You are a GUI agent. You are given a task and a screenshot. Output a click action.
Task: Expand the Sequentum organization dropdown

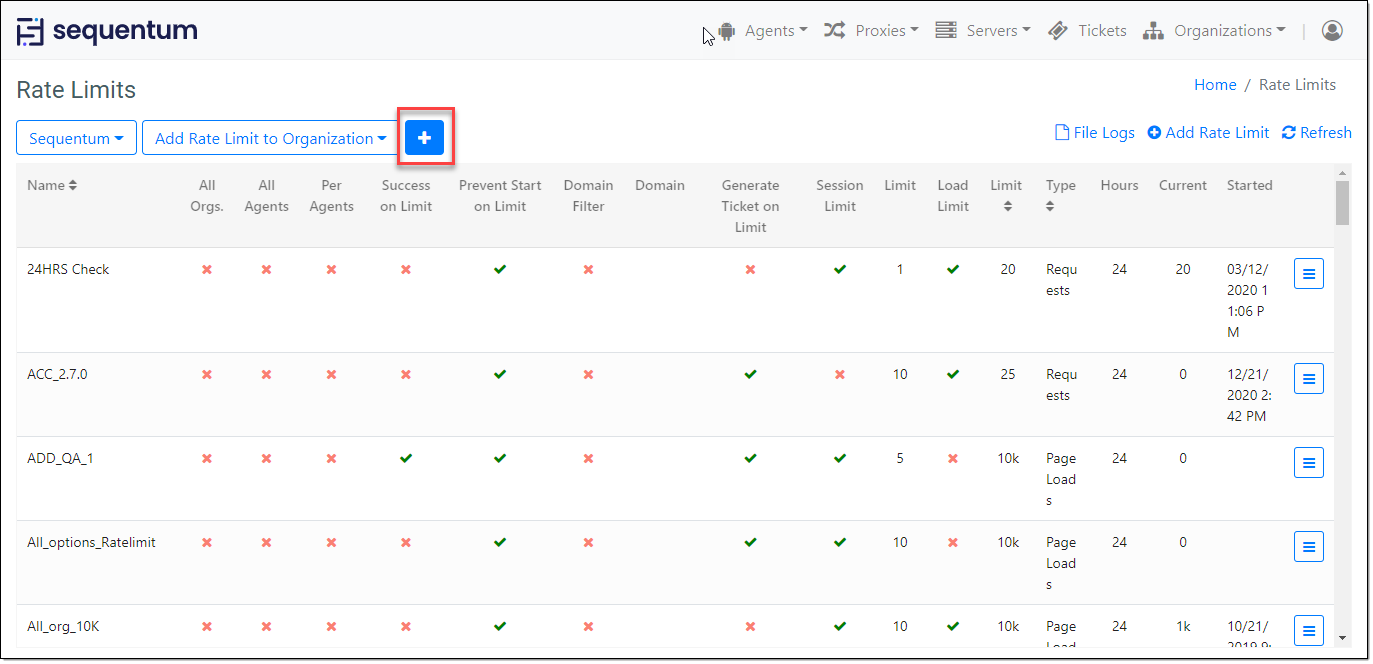click(76, 138)
